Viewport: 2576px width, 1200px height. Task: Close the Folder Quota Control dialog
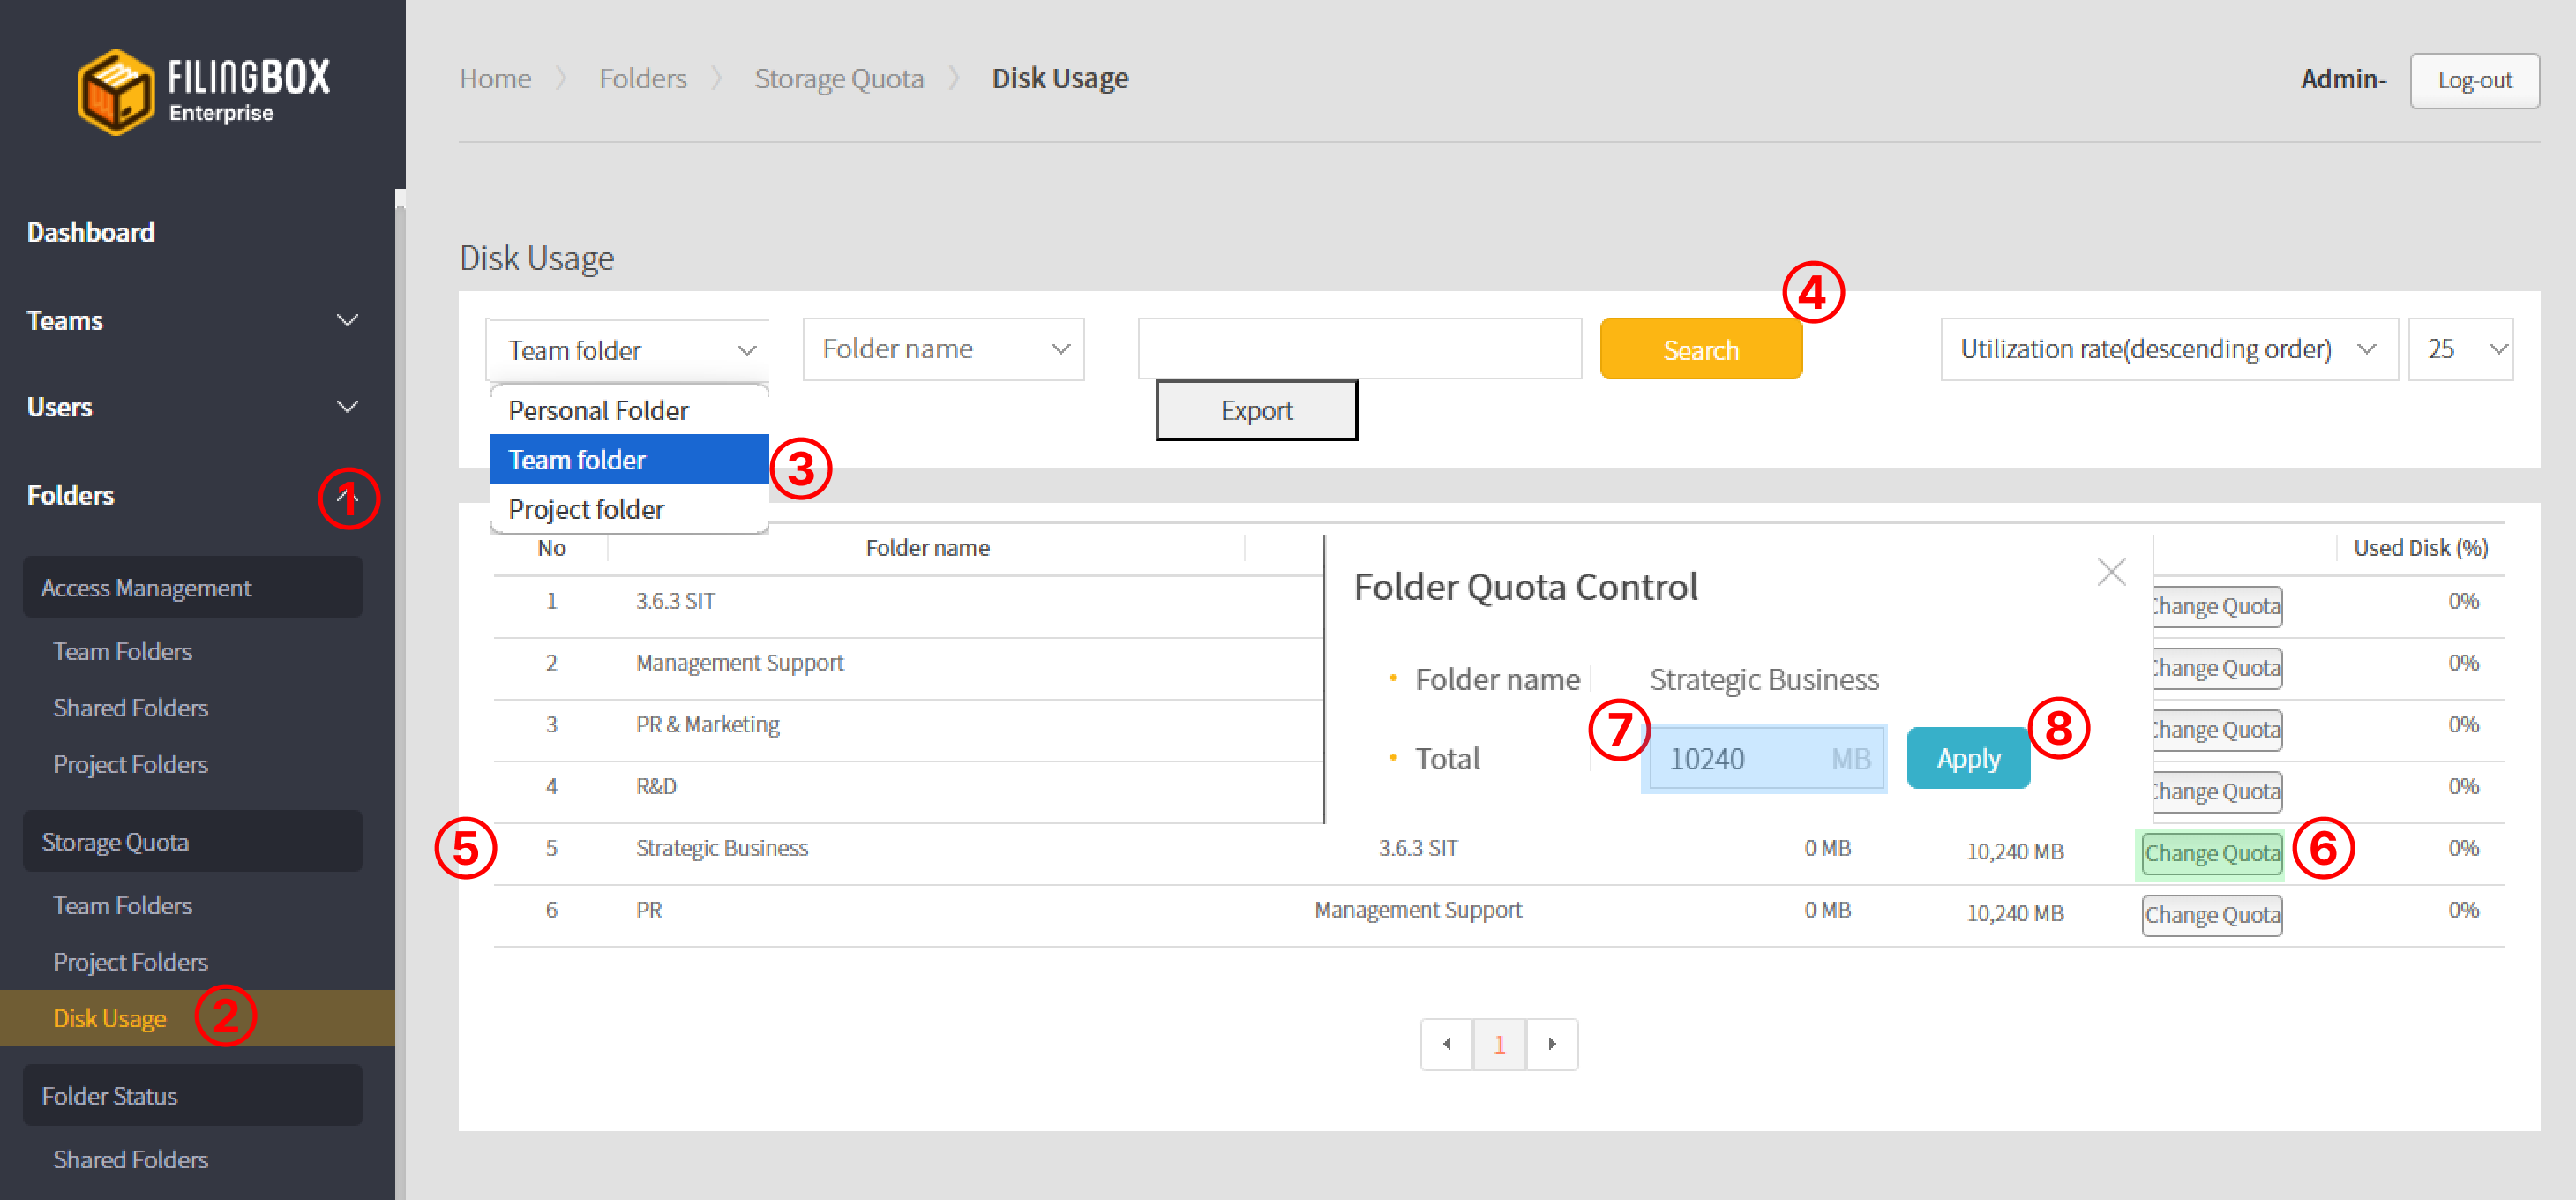pyautogui.click(x=2110, y=572)
